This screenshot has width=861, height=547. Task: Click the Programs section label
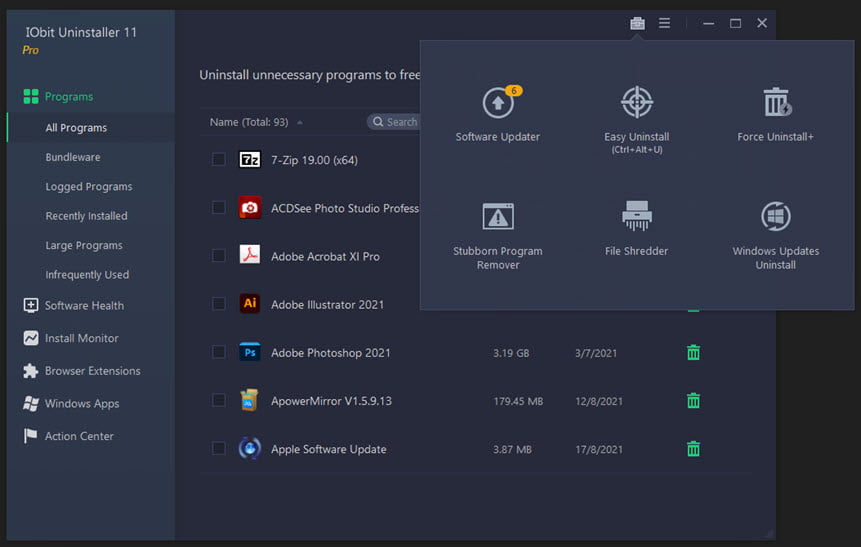(69, 97)
